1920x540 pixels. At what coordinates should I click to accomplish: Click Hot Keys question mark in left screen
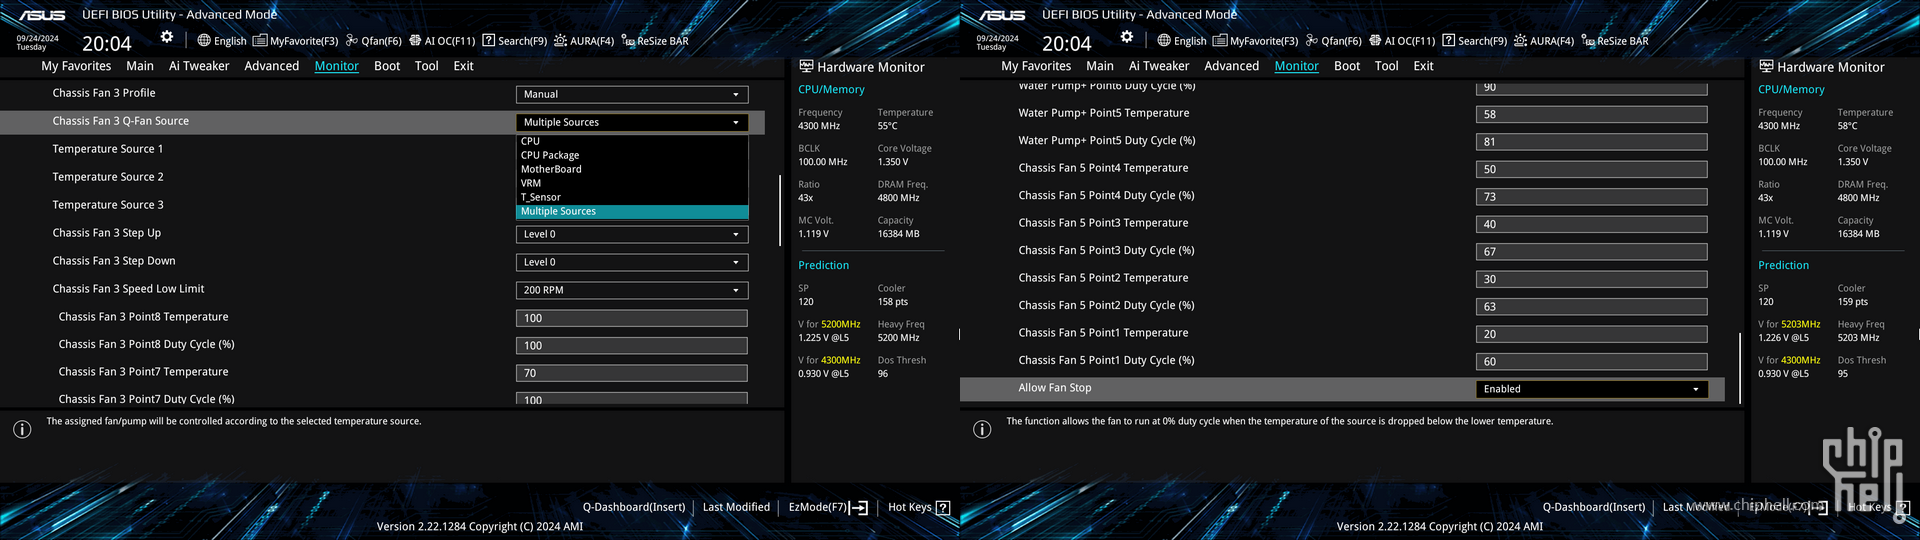point(942,507)
